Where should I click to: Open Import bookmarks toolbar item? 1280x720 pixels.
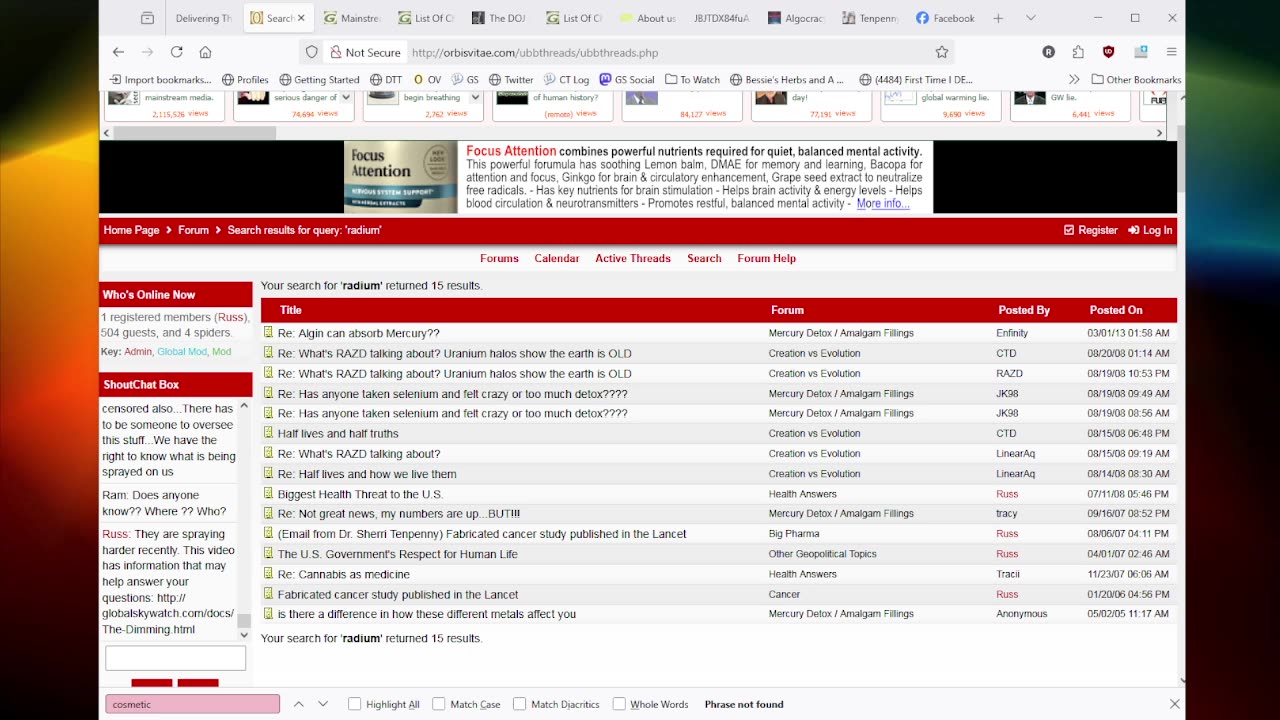[x=160, y=79]
